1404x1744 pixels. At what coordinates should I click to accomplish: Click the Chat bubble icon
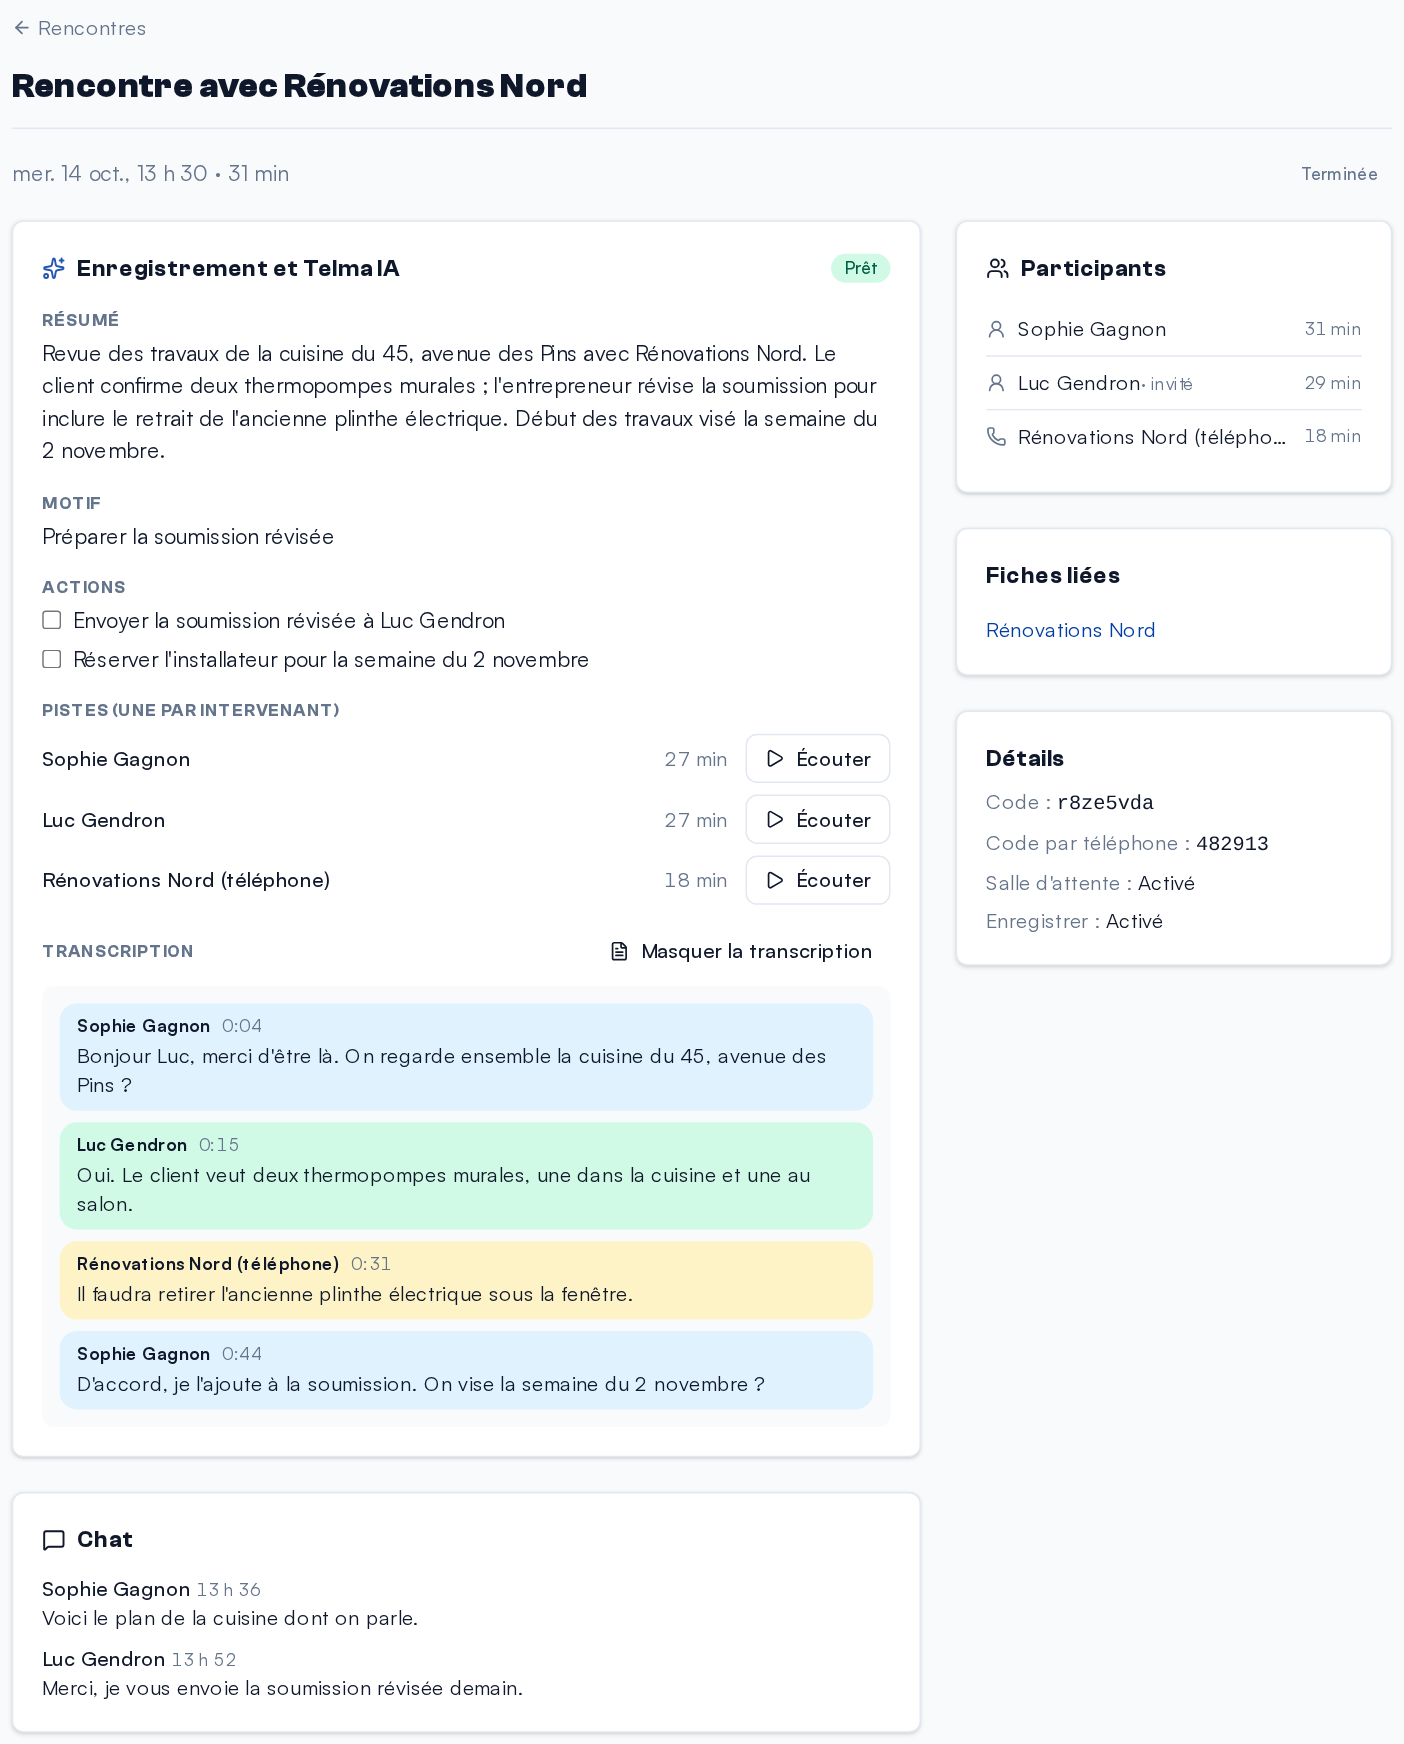tap(54, 1540)
